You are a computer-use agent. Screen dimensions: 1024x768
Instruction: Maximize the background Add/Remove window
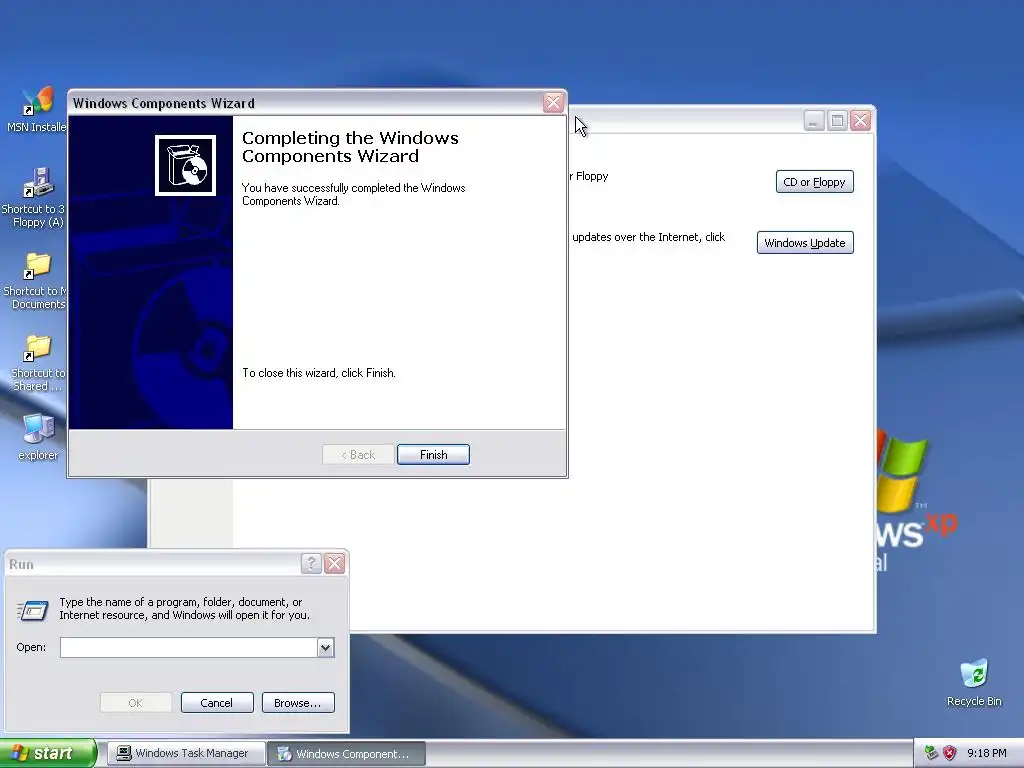837,121
